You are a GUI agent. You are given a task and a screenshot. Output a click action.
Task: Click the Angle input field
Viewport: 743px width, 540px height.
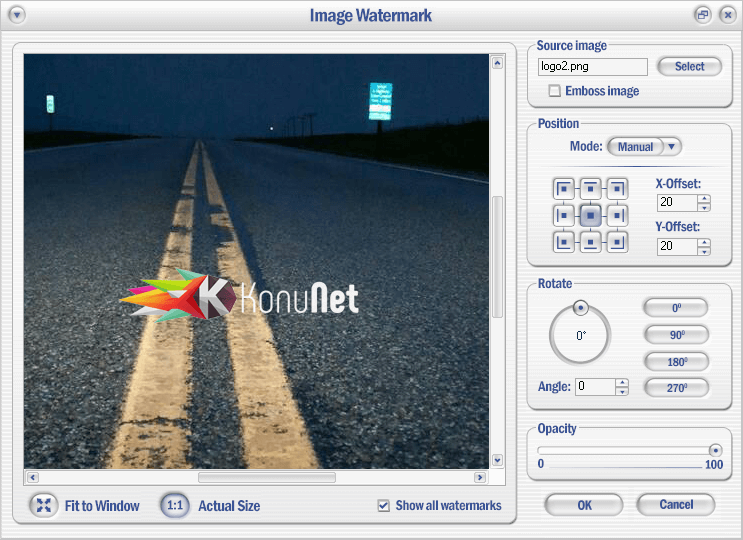594,387
